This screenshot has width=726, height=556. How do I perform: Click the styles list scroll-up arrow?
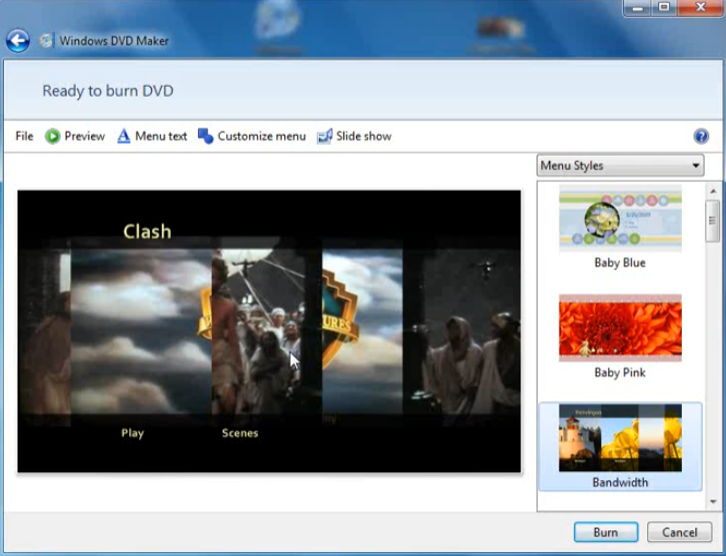(713, 191)
